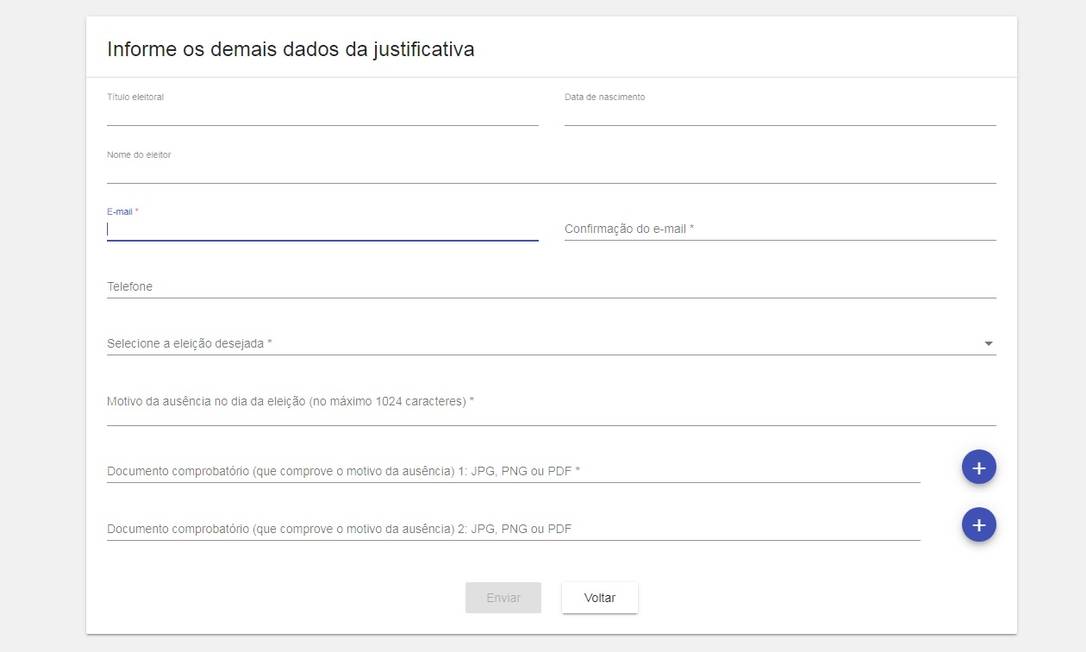This screenshot has width=1086, height=652.
Task: Click the Data de nascimento input field
Action: (x=779, y=114)
